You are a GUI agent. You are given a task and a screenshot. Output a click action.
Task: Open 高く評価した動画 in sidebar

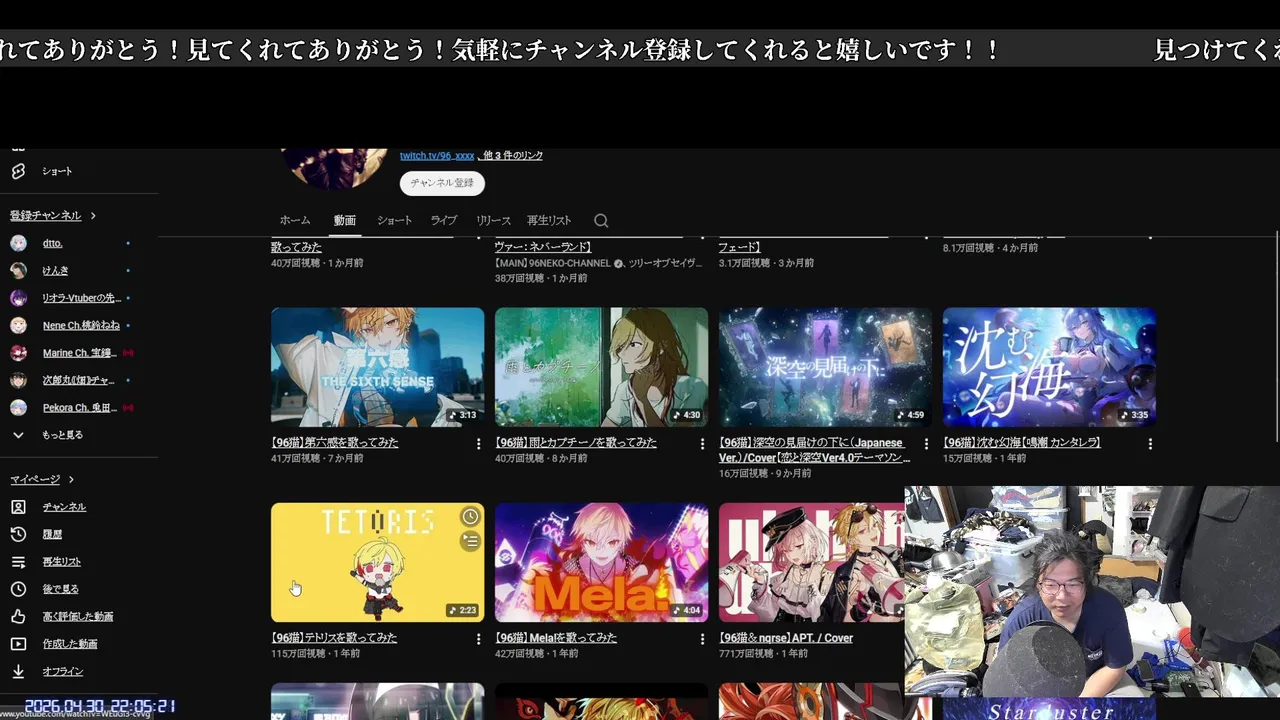pos(78,617)
